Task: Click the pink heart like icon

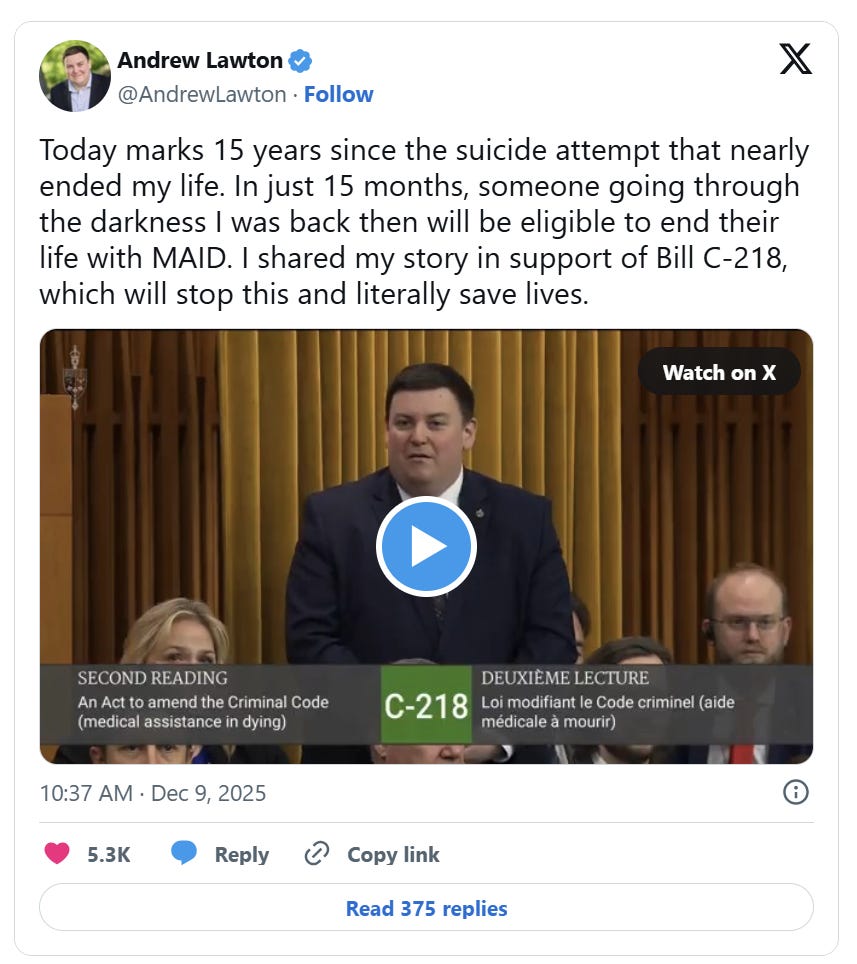Action: tap(57, 853)
